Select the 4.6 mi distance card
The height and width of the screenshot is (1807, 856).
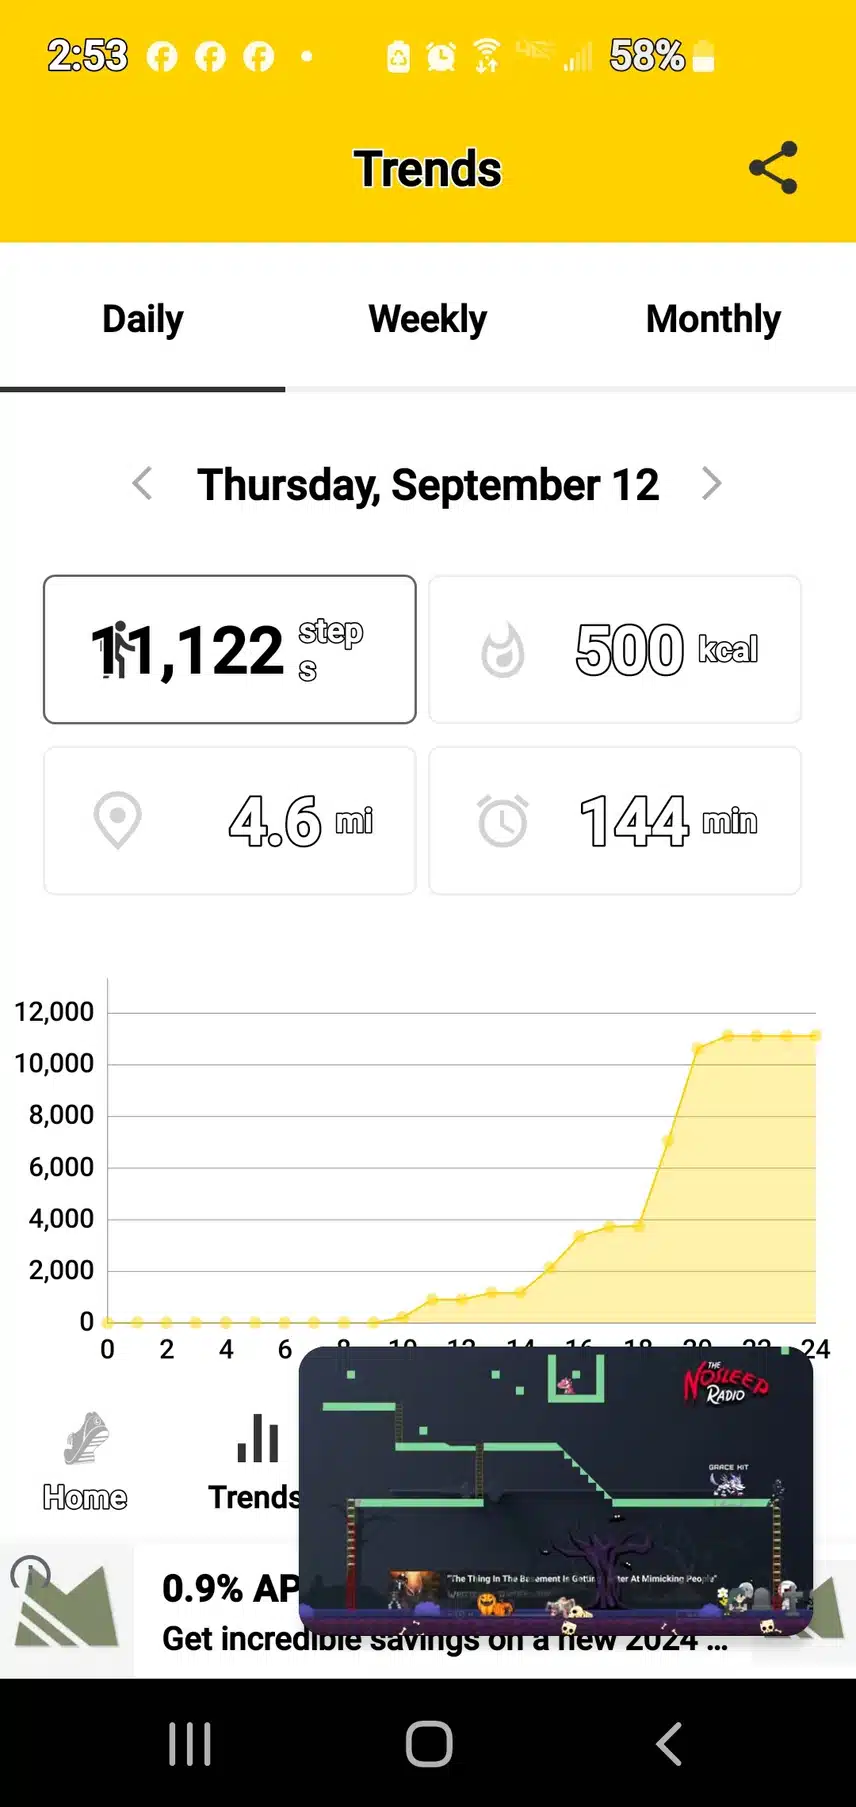coord(230,821)
